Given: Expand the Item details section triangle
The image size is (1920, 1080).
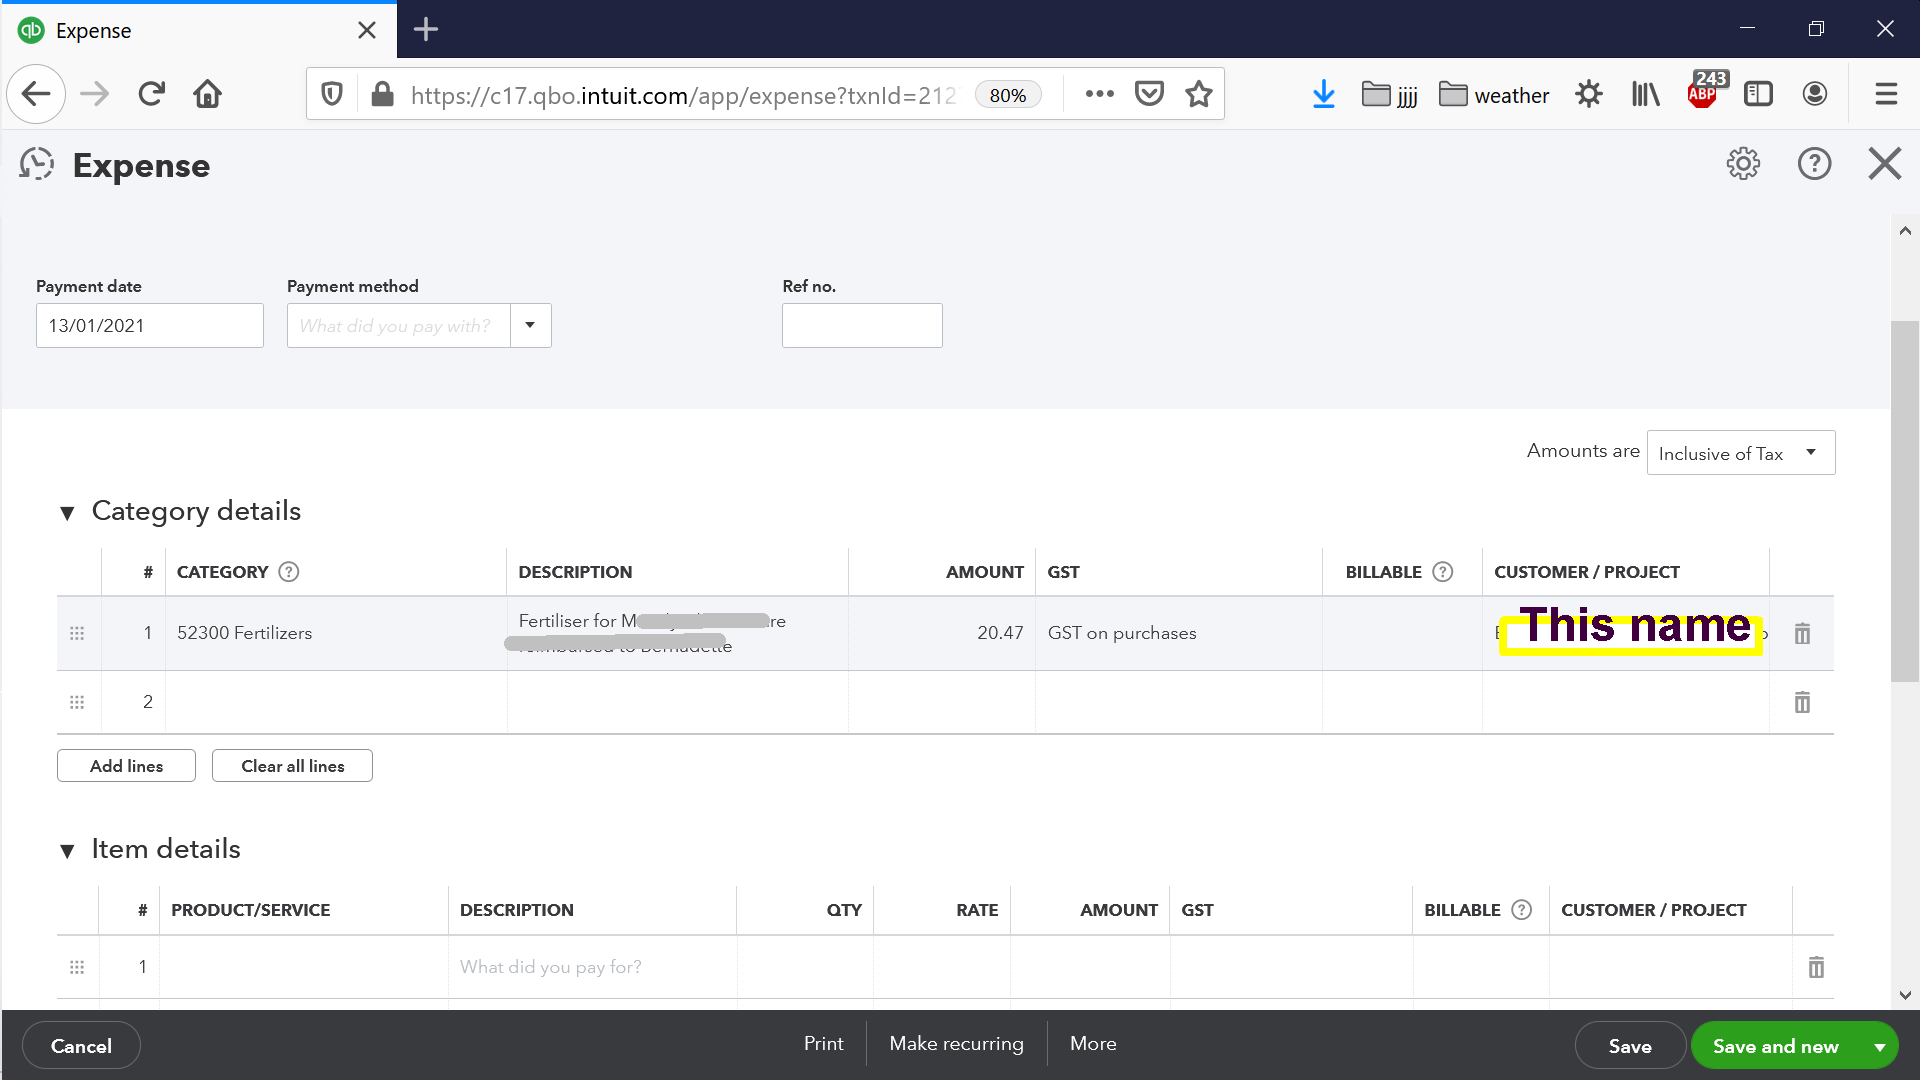Looking at the screenshot, I should [67, 849].
